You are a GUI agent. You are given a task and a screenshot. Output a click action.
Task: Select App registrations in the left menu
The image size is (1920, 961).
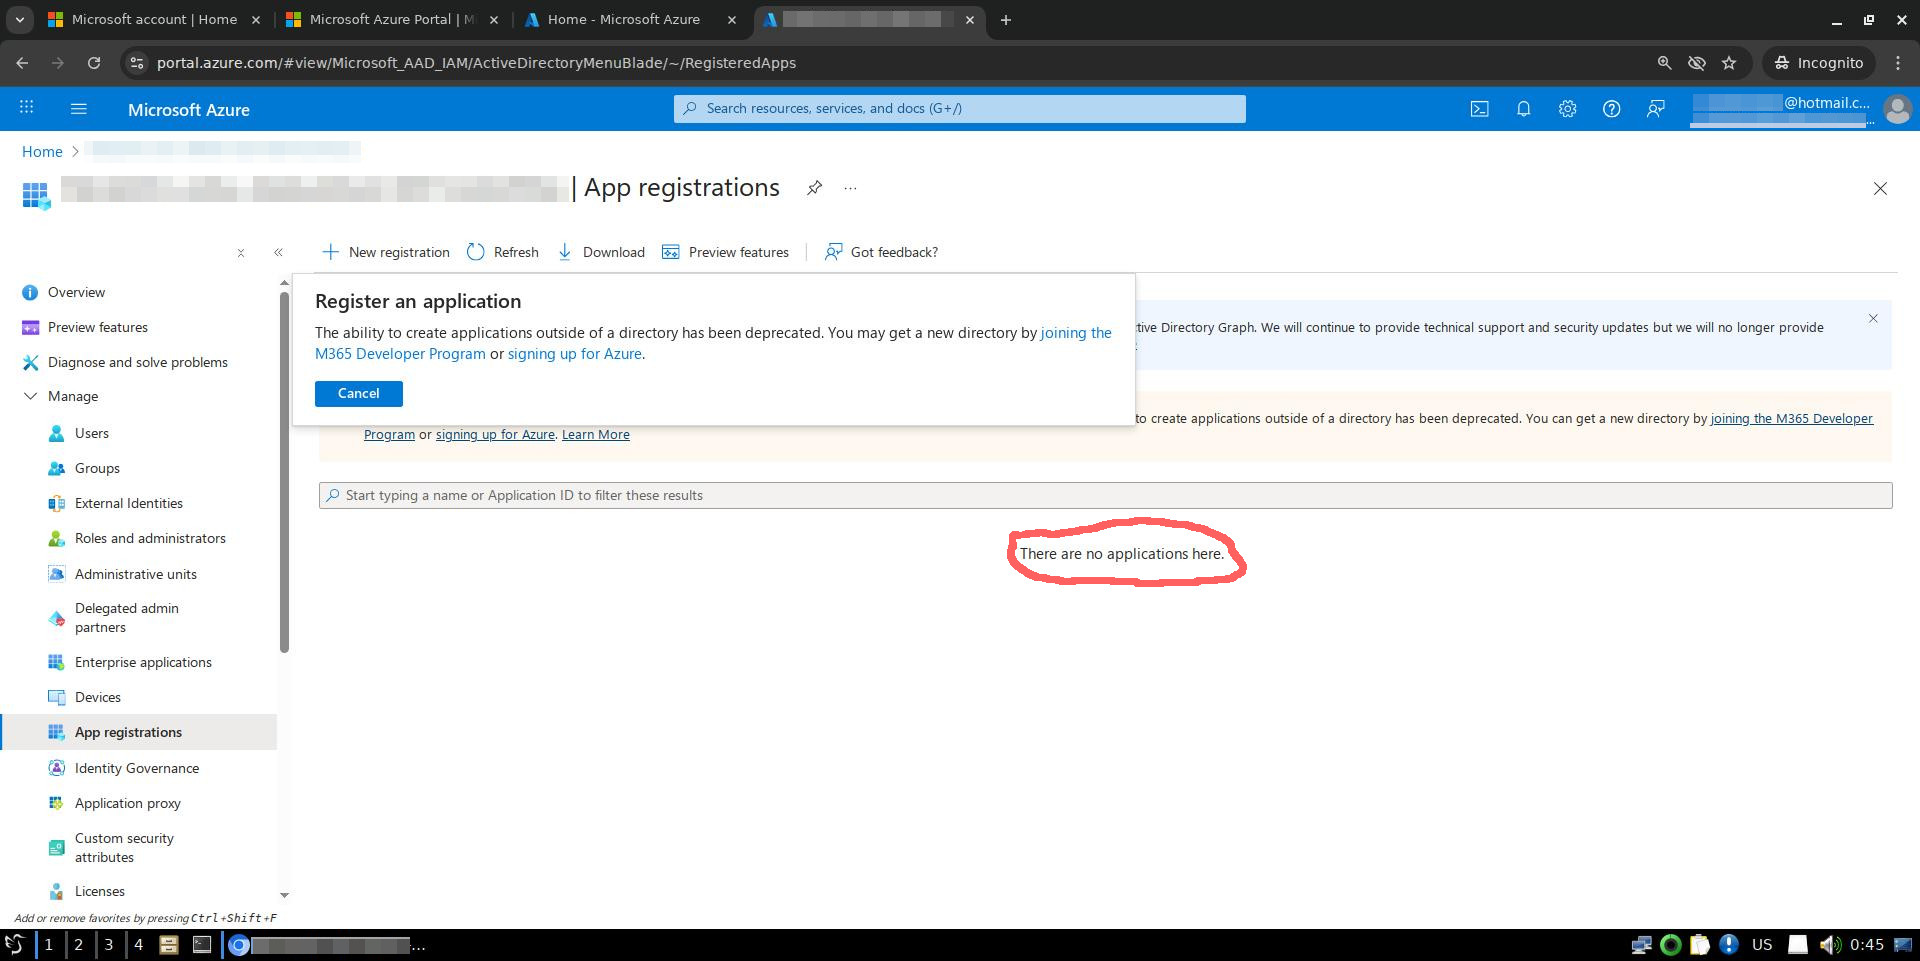click(x=140, y=732)
